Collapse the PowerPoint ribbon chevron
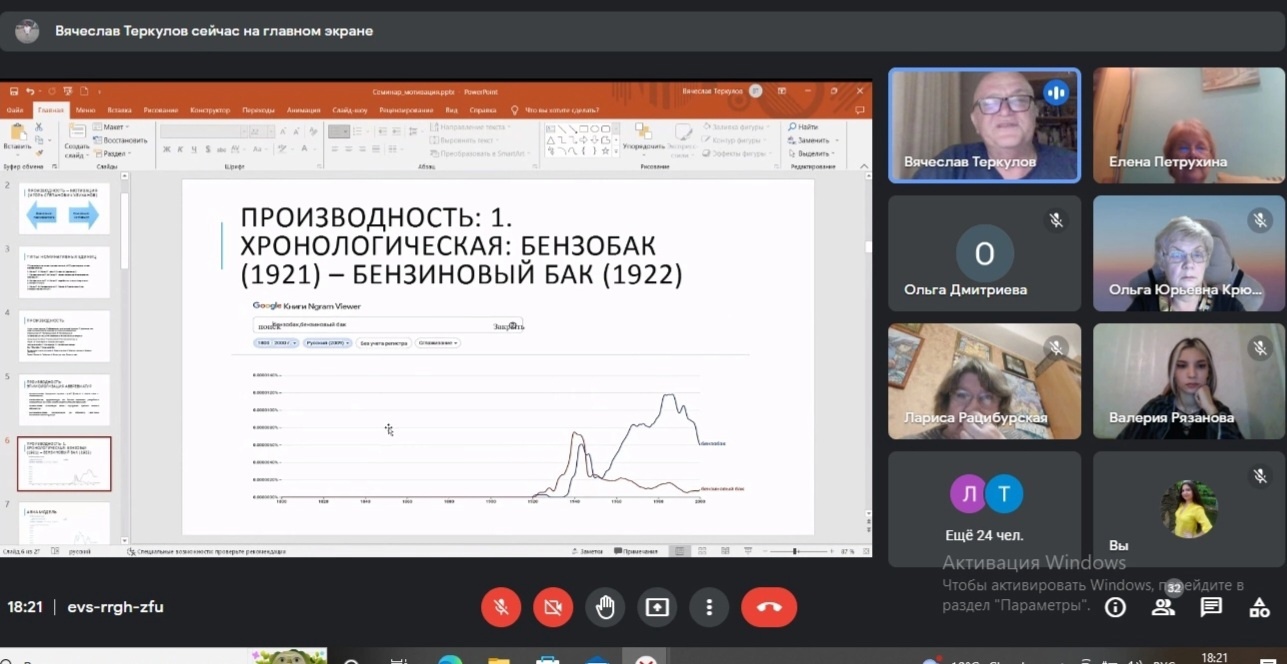The image size is (1287, 664). pyautogui.click(x=864, y=165)
